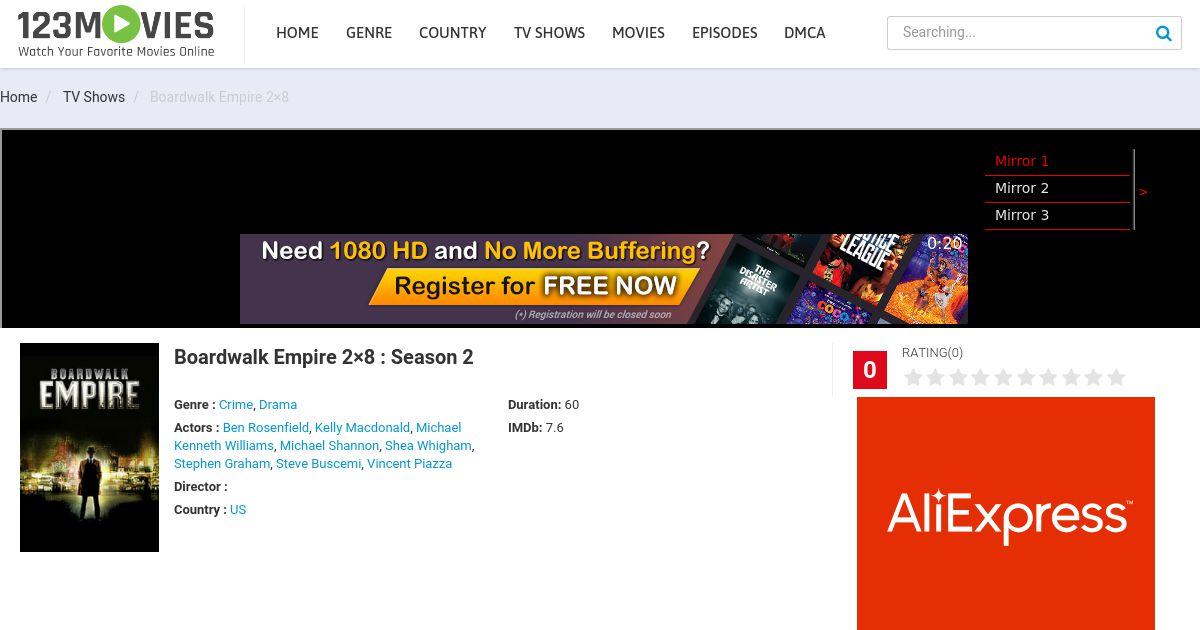The width and height of the screenshot is (1200, 630).
Task: Click TV Shows breadcrumb link
Action: [94, 97]
